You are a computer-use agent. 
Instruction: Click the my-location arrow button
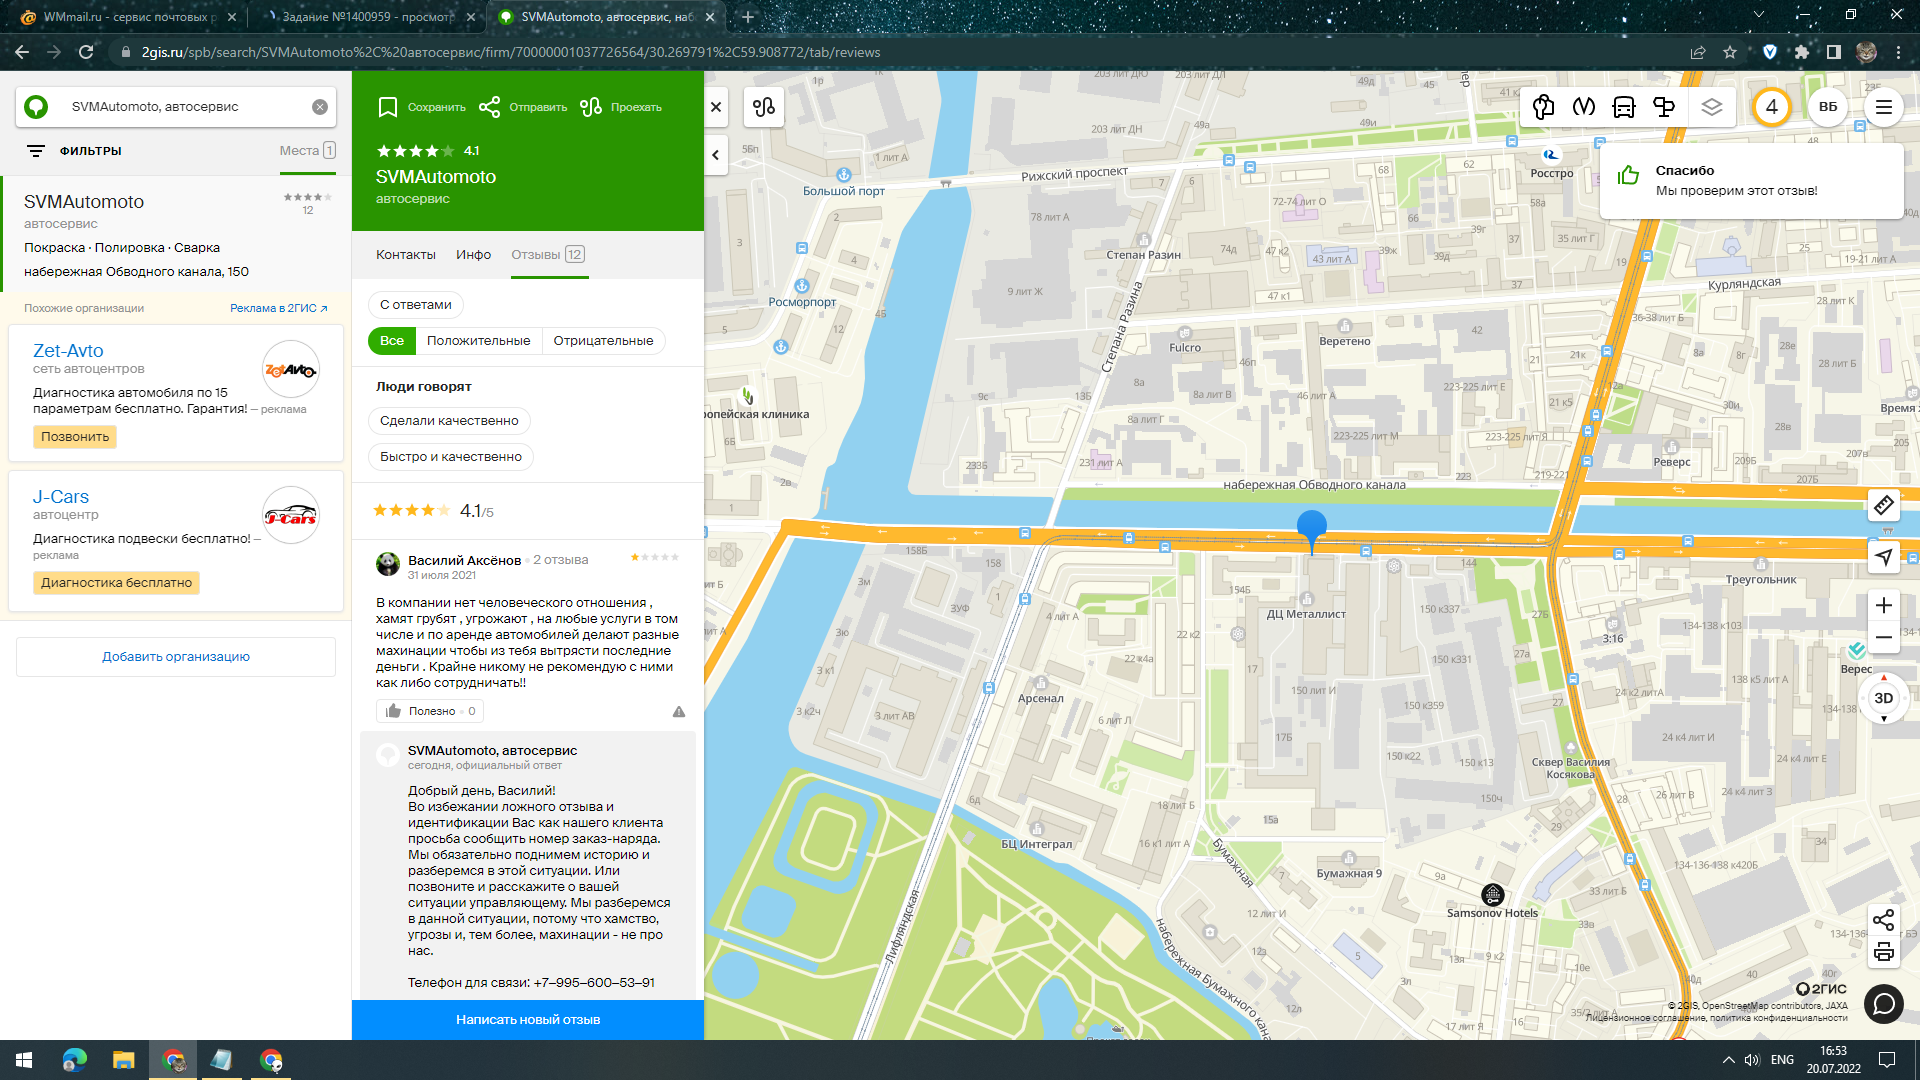coord(1884,557)
